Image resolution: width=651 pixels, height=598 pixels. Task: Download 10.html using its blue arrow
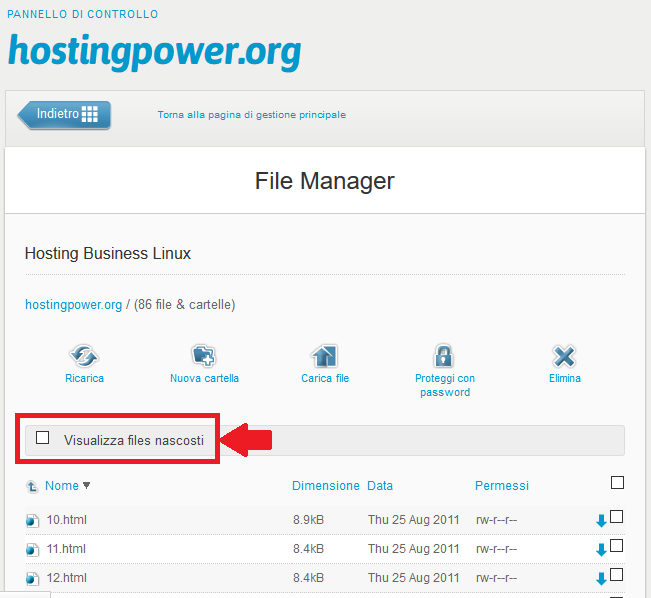coord(601,520)
